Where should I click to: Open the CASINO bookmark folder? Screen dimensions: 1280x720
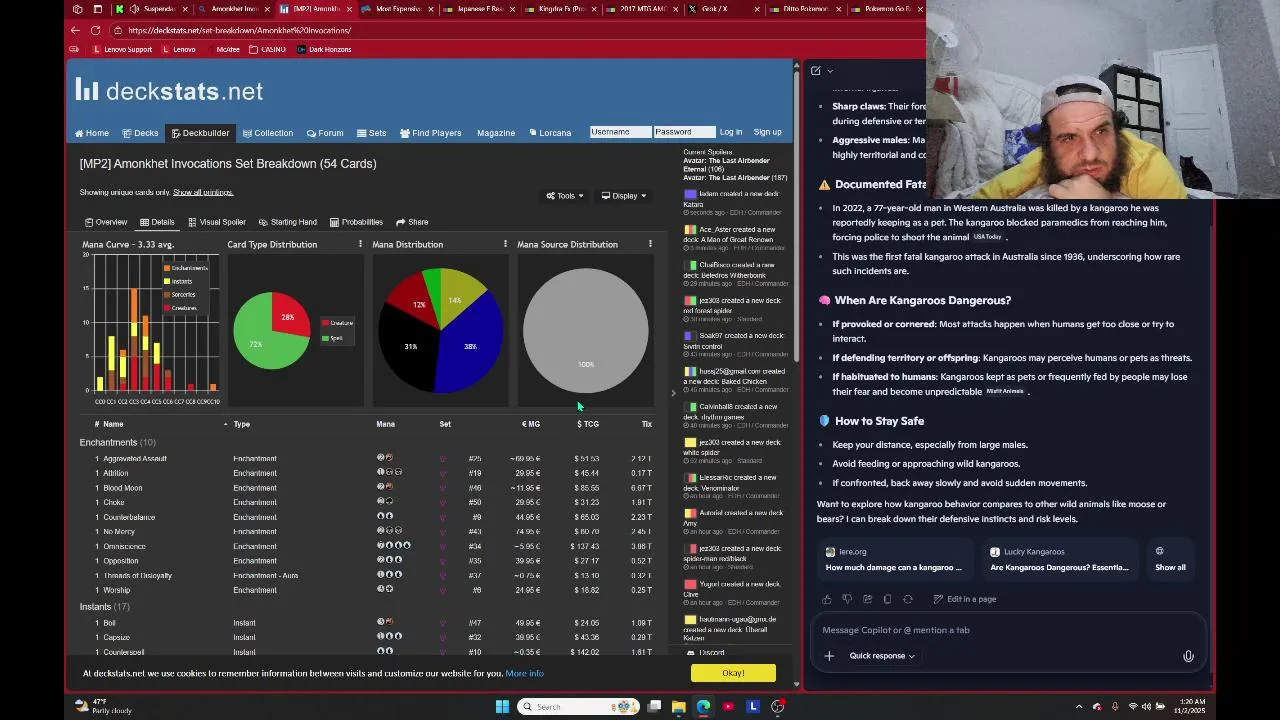tap(268, 49)
